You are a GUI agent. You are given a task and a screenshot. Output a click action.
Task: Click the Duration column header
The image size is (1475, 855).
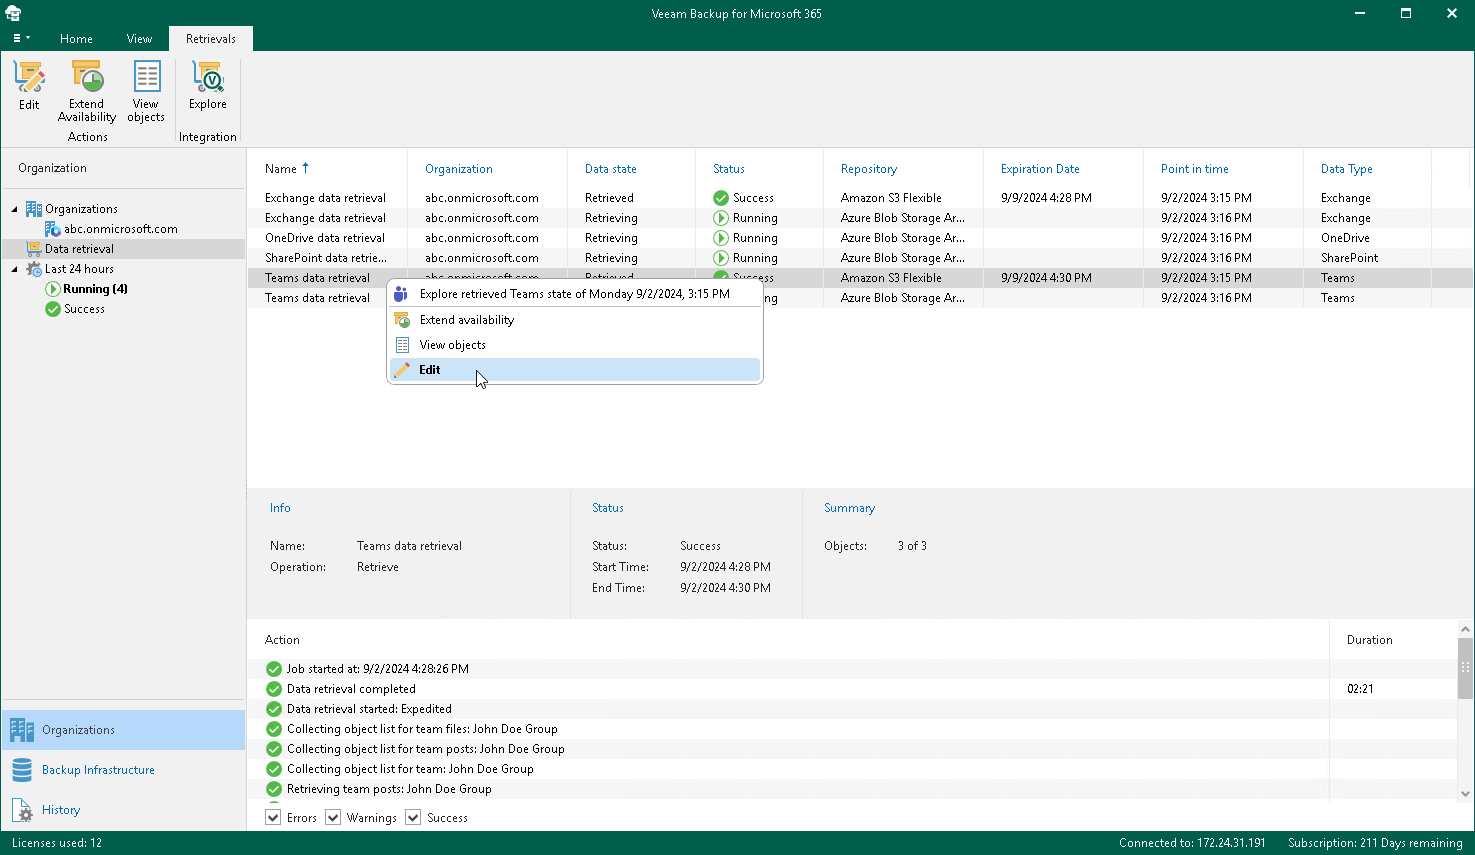coord(1369,640)
